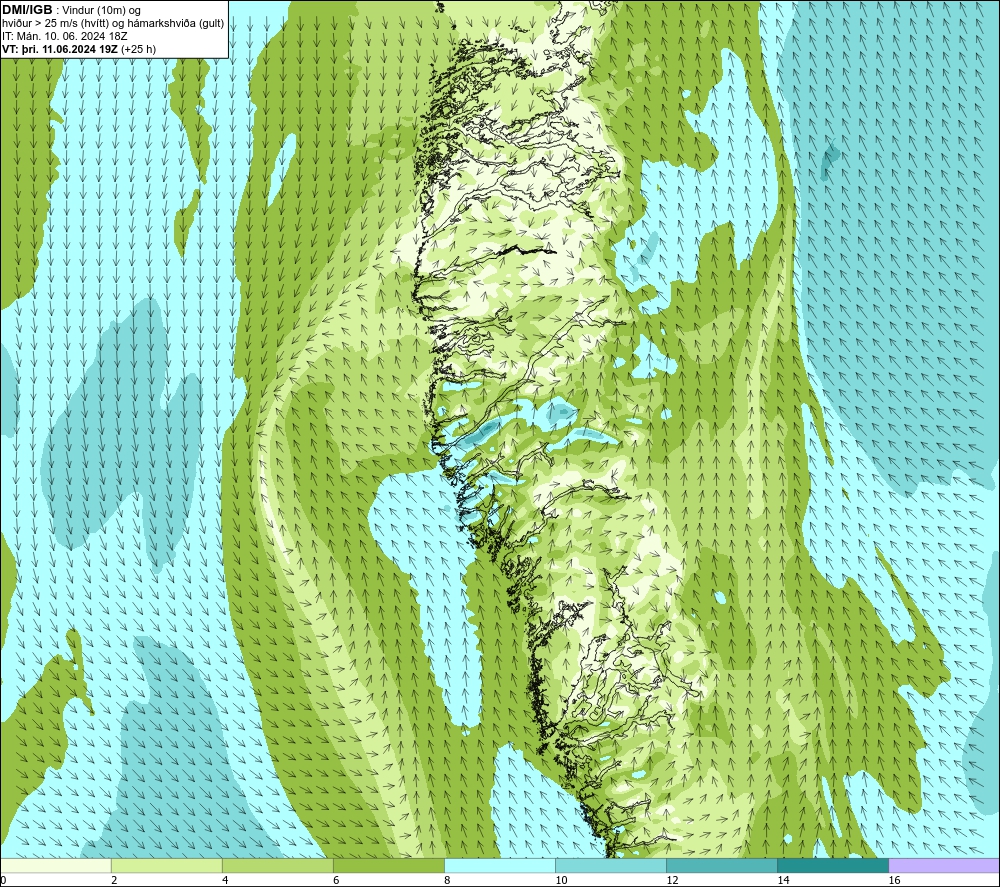Click the legend scale label "16"

click(x=894, y=881)
